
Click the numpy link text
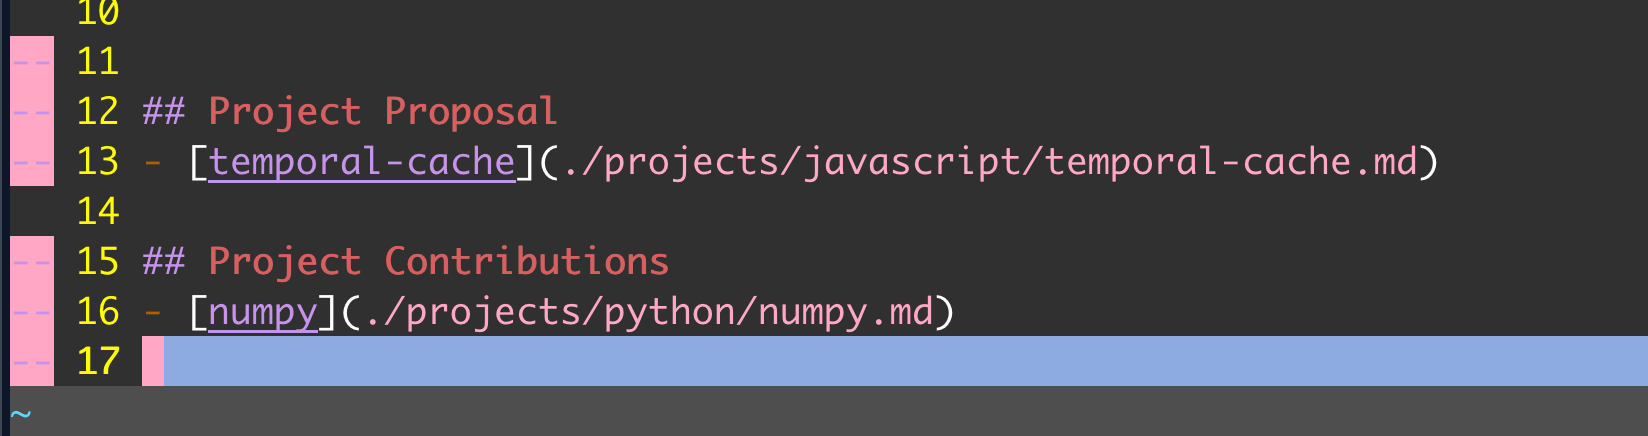(x=263, y=312)
